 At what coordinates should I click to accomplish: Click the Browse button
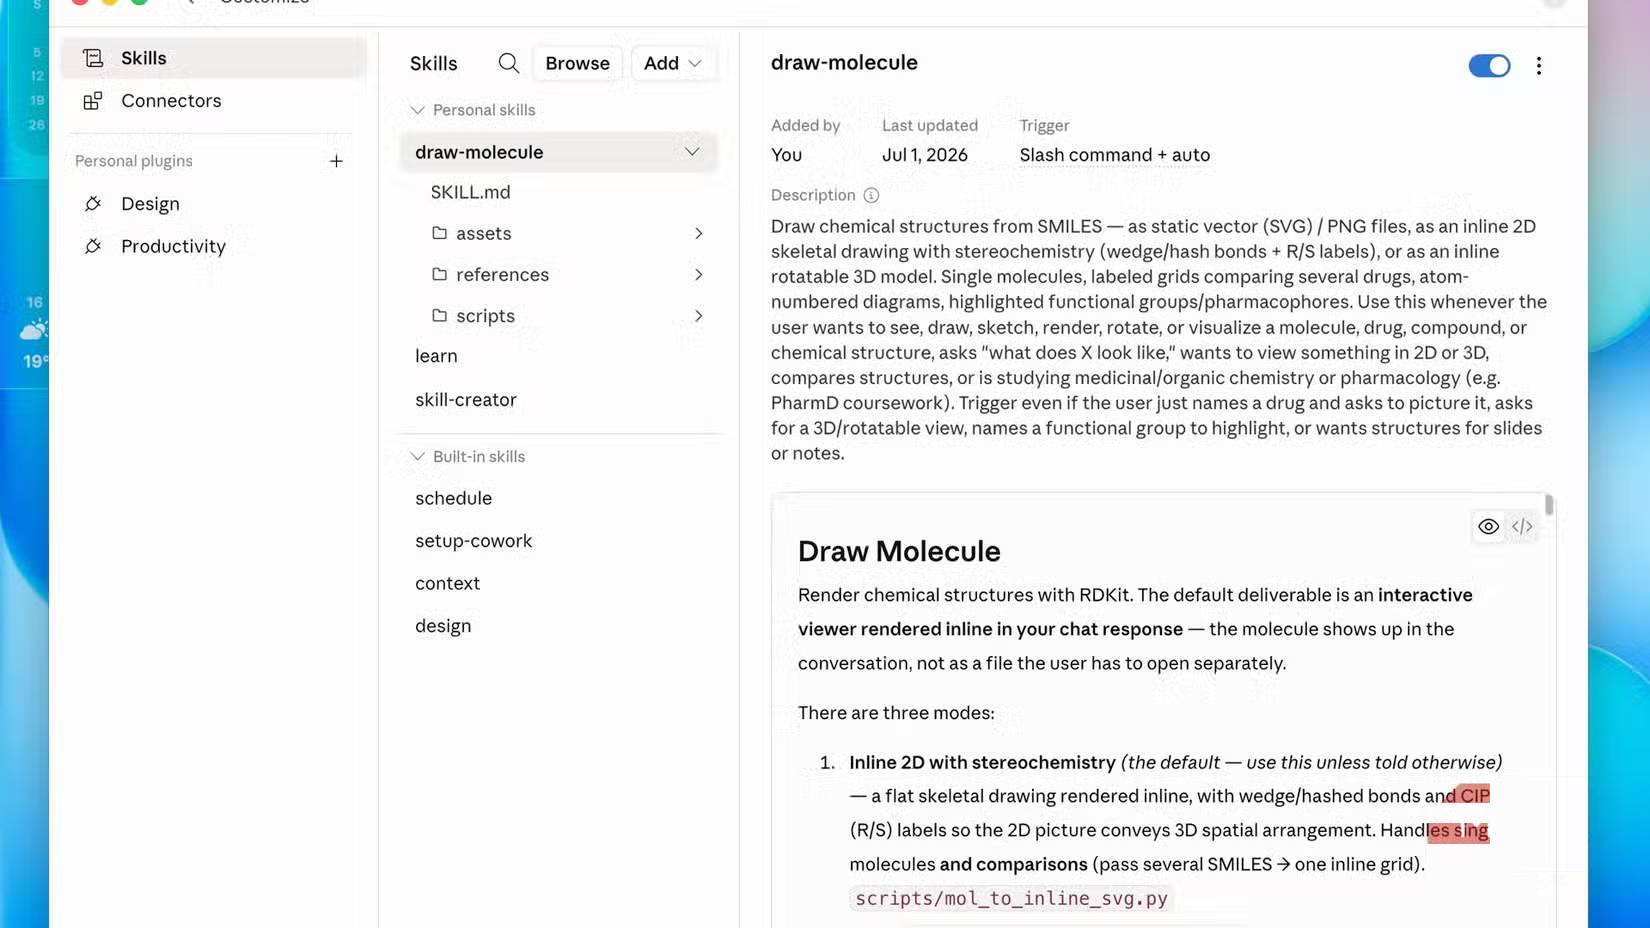coord(578,63)
